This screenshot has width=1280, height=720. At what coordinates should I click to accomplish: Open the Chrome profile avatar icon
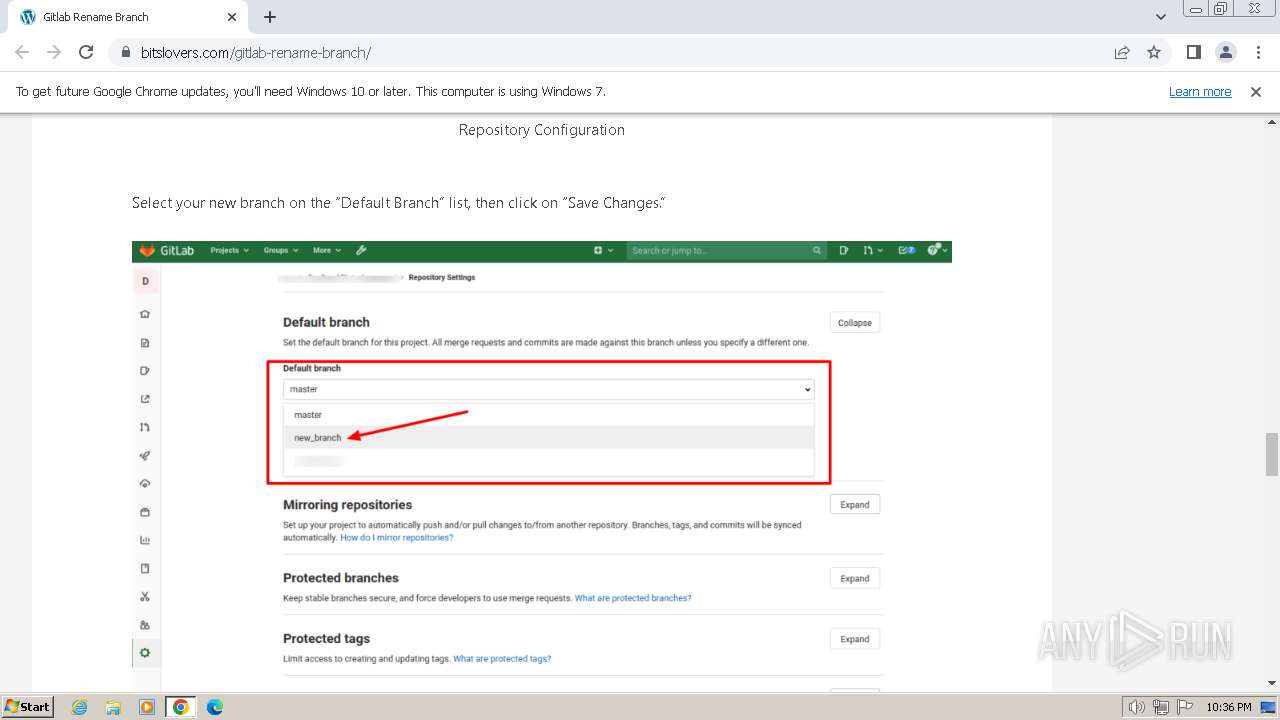tap(1225, 52)
